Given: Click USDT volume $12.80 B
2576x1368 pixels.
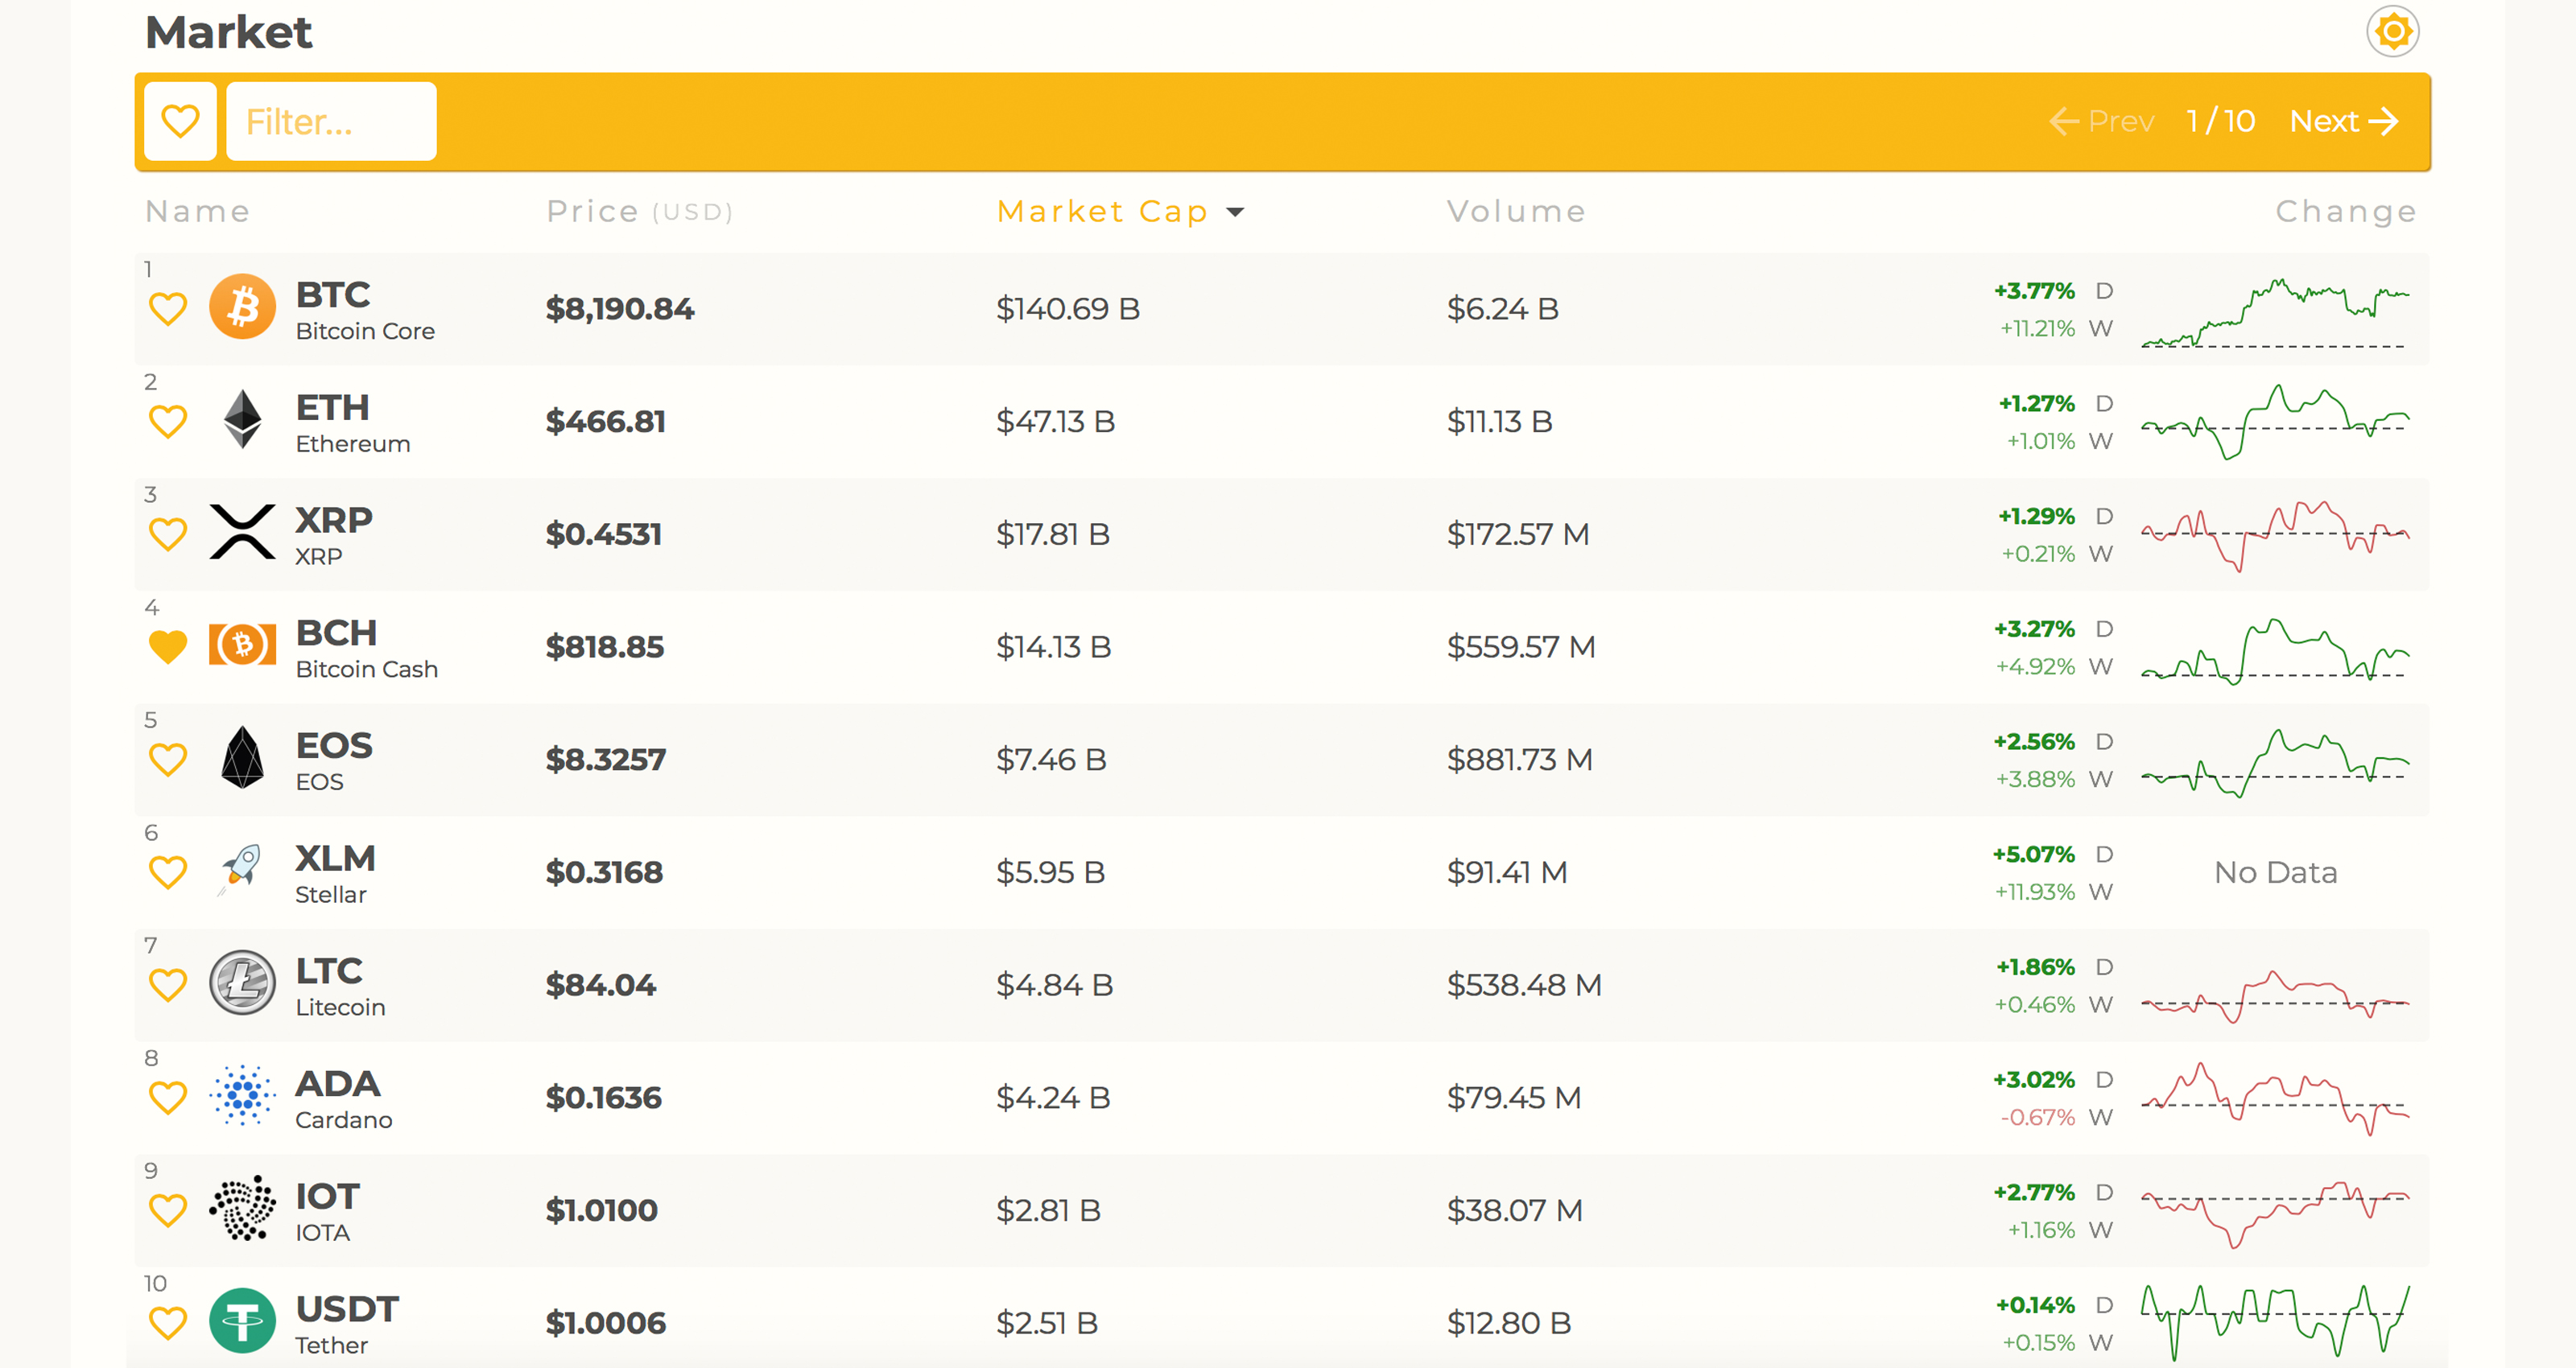Looking at the screenshot, I should click(1508, 1323).
